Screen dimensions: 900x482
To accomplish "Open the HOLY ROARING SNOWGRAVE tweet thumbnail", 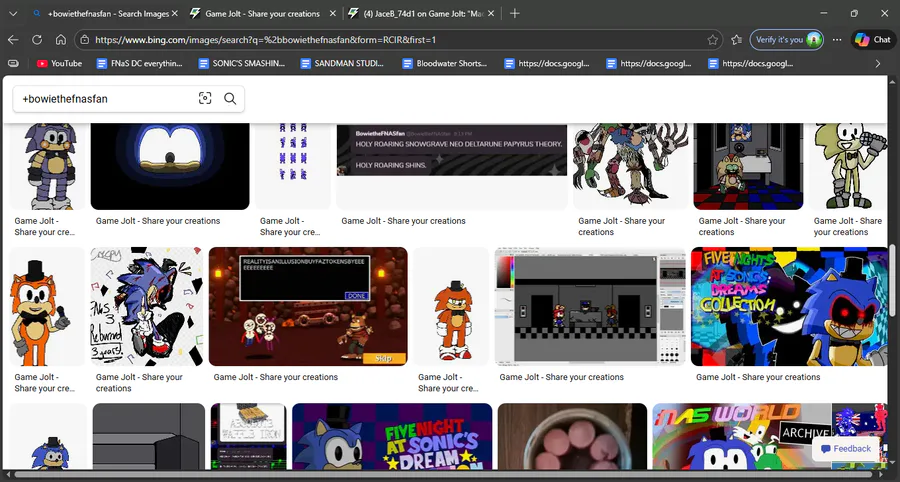I will tap(452, 150).
